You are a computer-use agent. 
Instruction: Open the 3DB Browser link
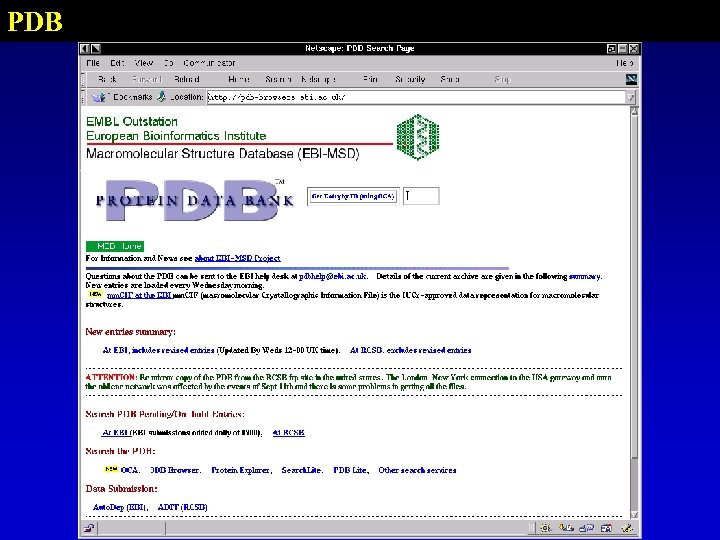175,470
